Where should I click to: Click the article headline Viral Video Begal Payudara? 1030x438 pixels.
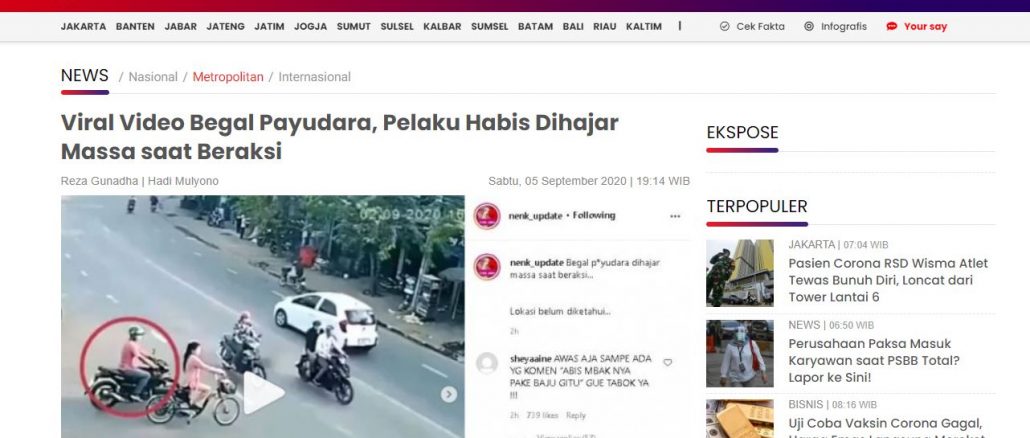click(340, 137)
